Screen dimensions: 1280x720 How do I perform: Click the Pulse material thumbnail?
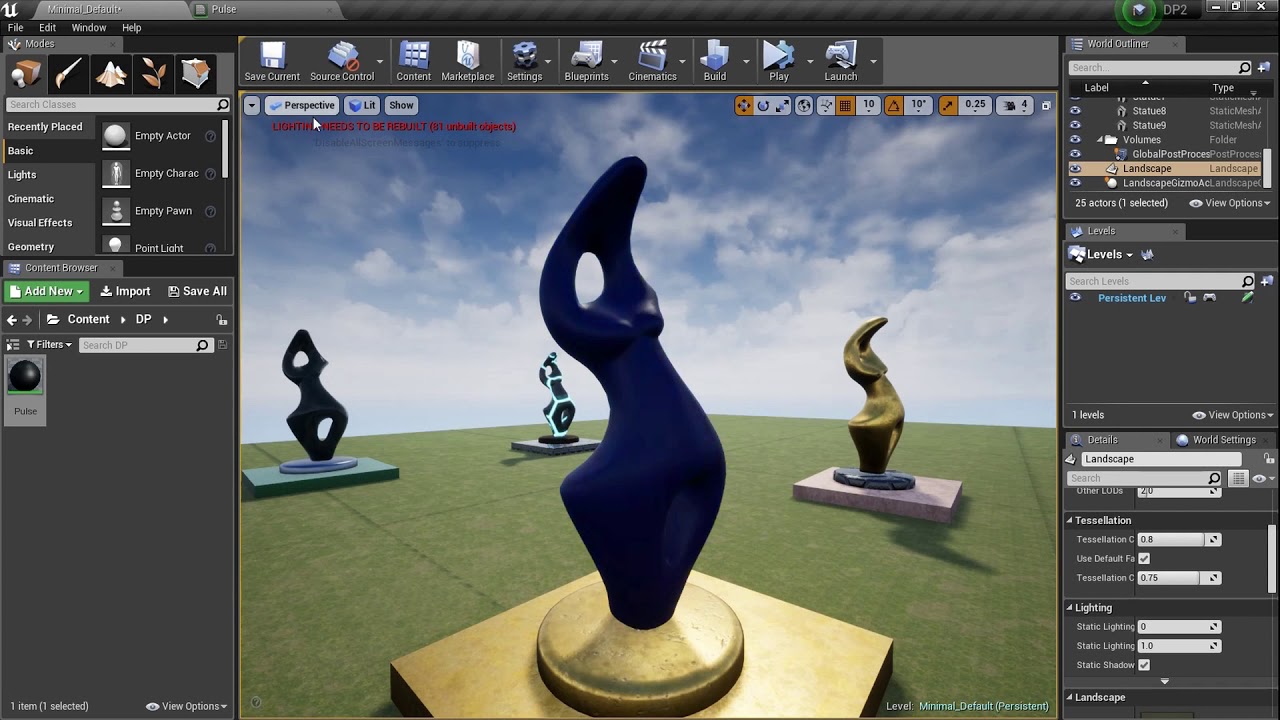(x=25, y=378)
